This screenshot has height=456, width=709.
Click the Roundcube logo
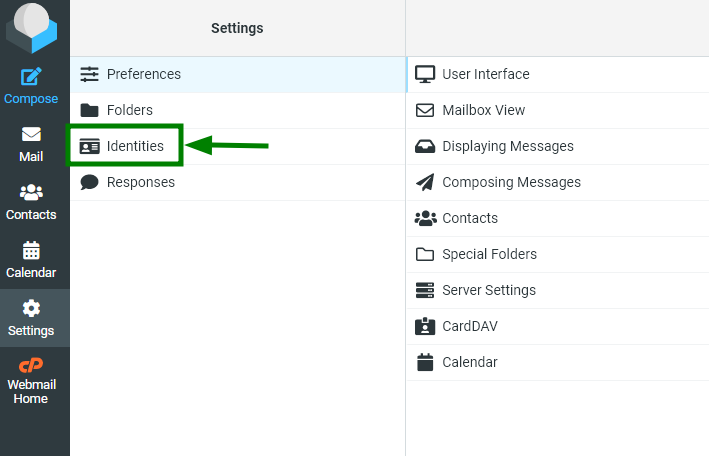32,27
